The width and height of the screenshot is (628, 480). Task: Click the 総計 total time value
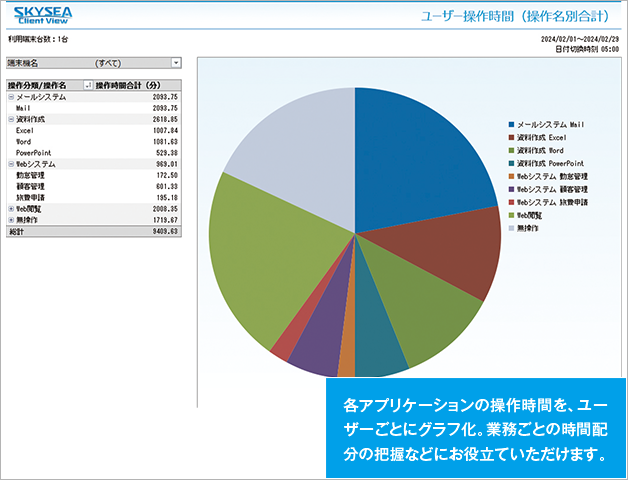tap(165, 232)
